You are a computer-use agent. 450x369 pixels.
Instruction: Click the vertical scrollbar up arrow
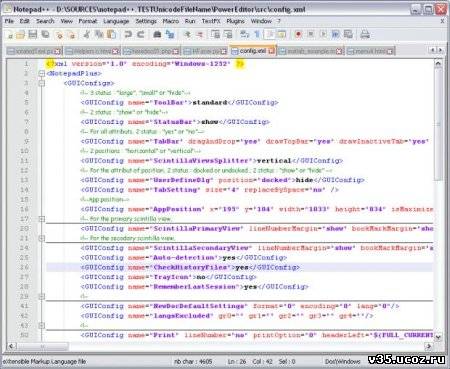[x=438, y=63]
